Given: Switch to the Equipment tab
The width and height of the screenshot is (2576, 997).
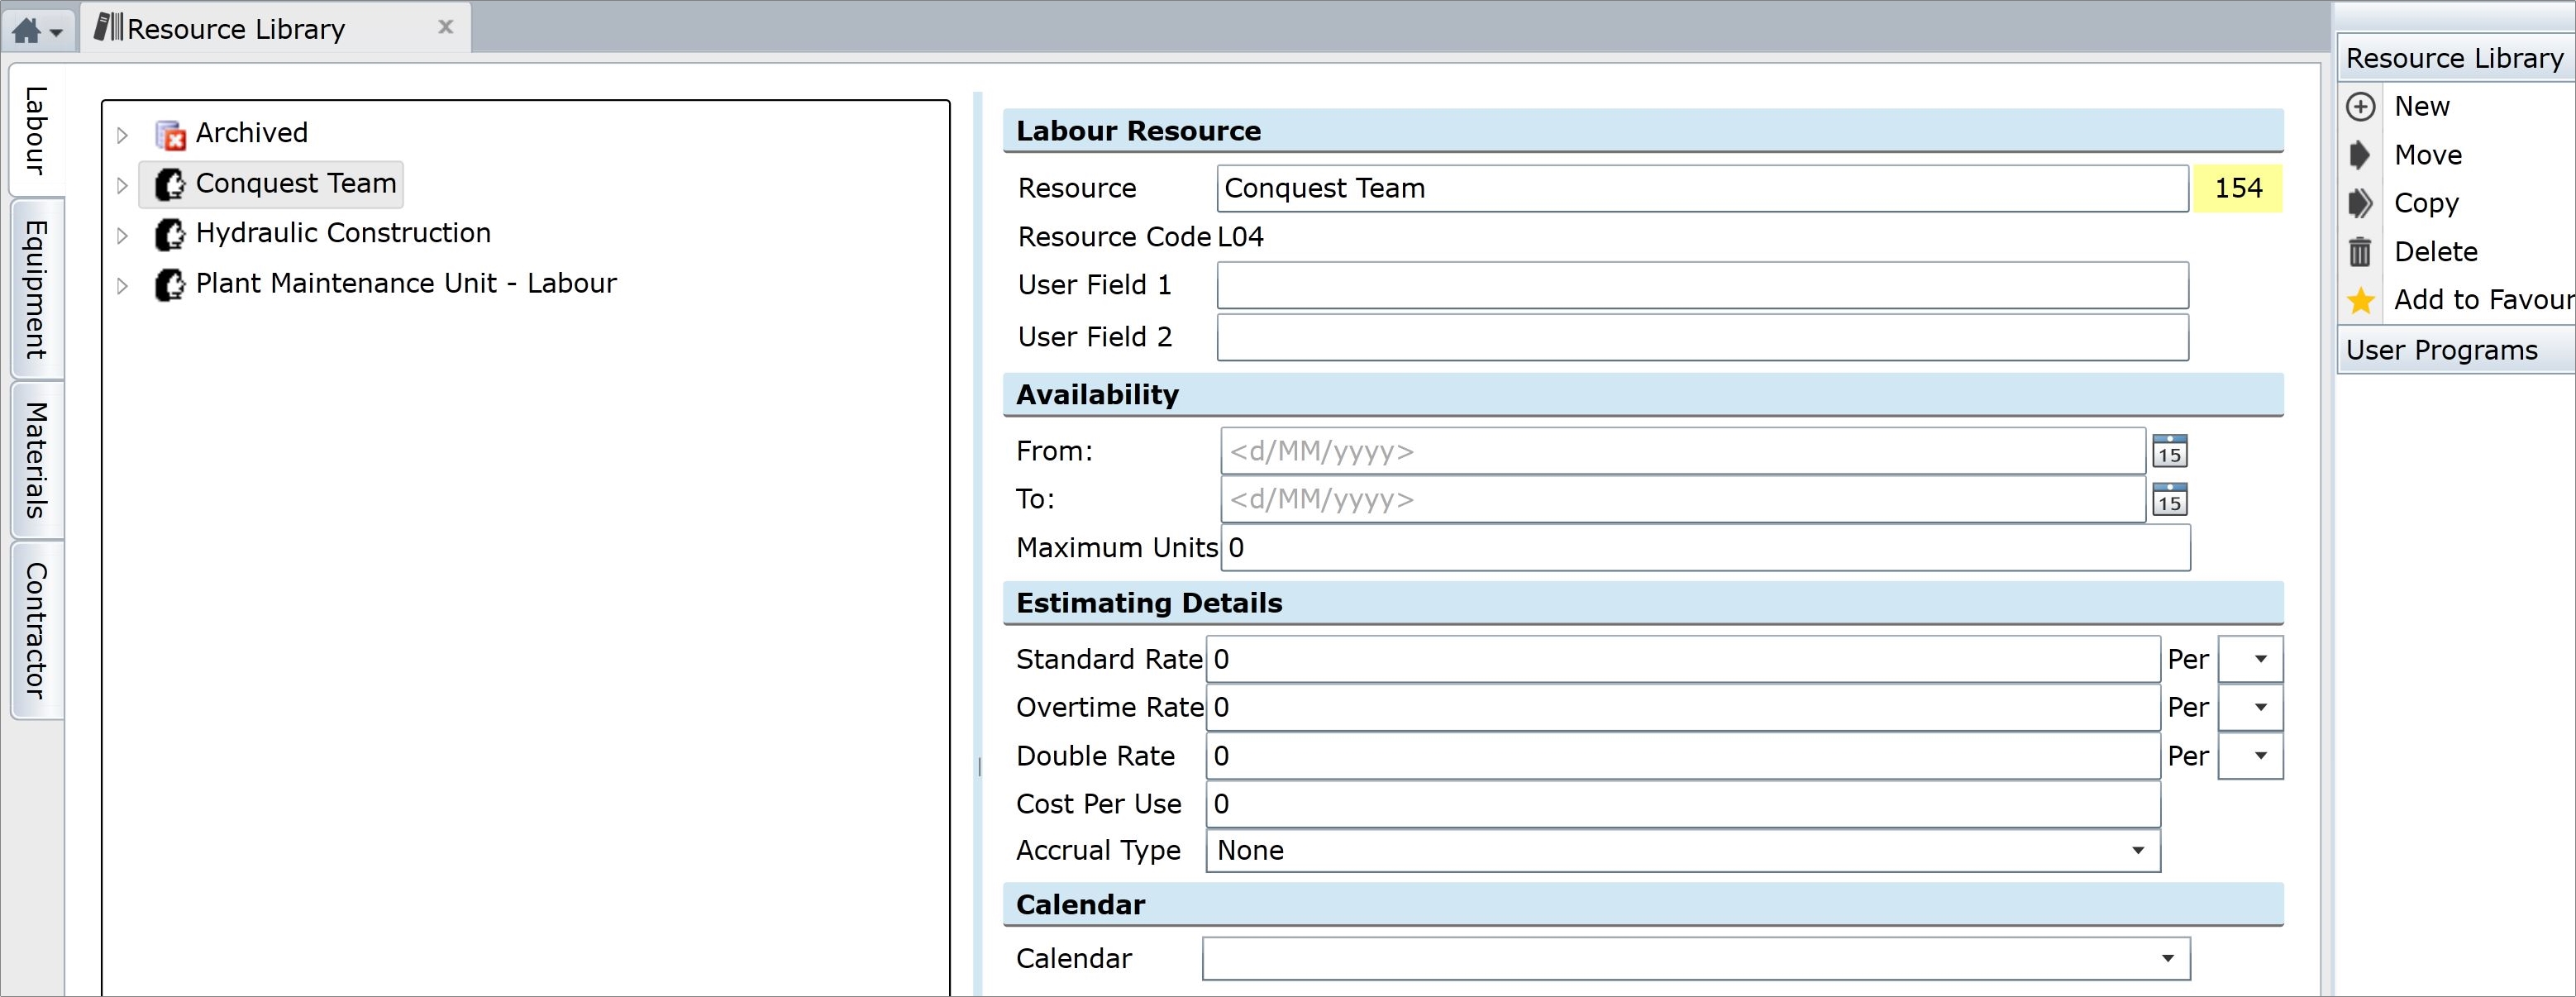Looking at the screenshot, I should [36, 289].
